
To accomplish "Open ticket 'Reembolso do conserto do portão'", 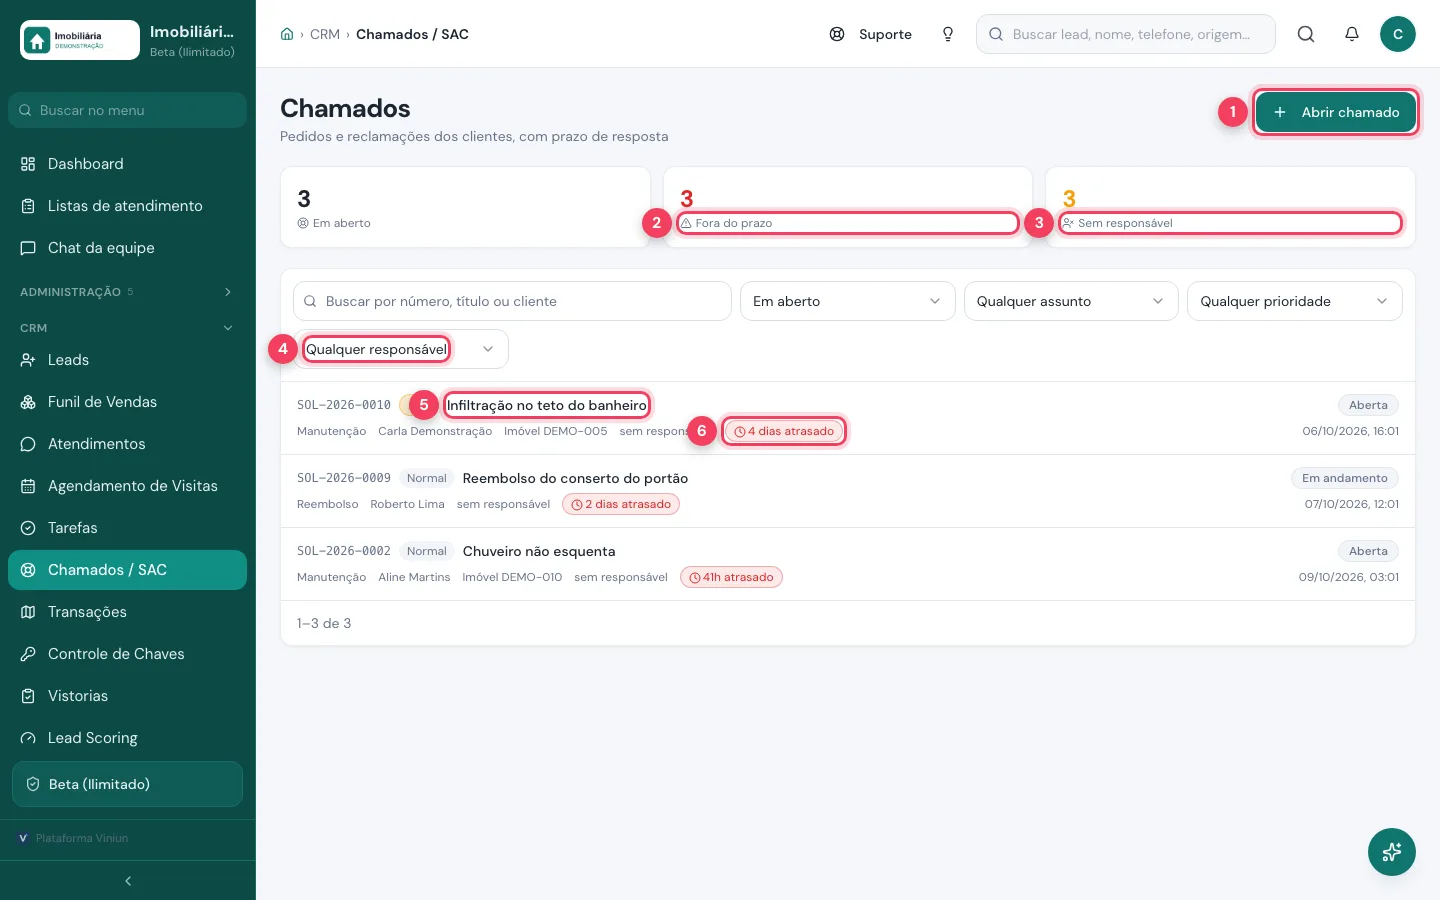I will (x=575, y=478).
